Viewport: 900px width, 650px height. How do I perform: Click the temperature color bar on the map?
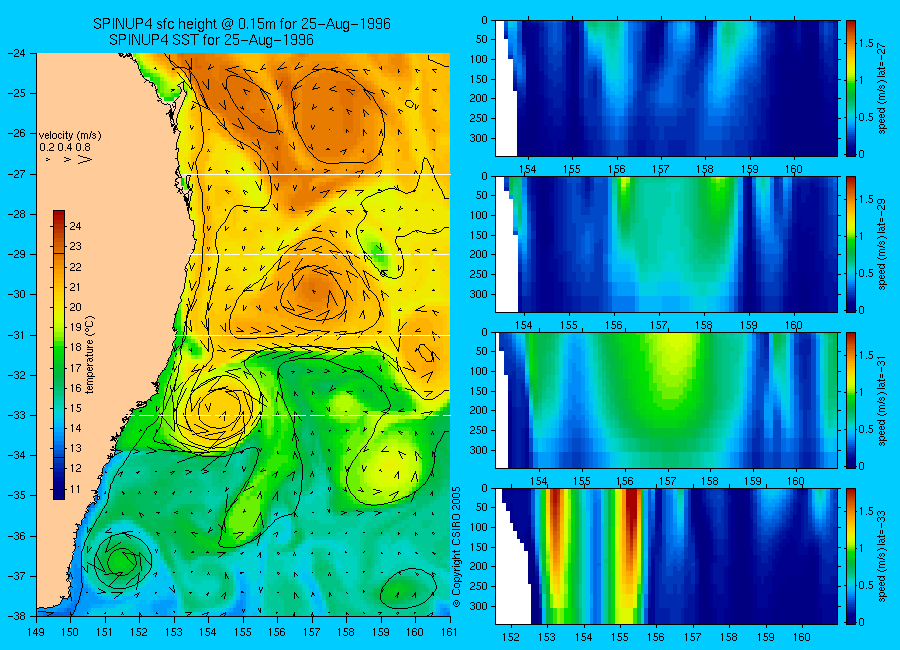59,355
